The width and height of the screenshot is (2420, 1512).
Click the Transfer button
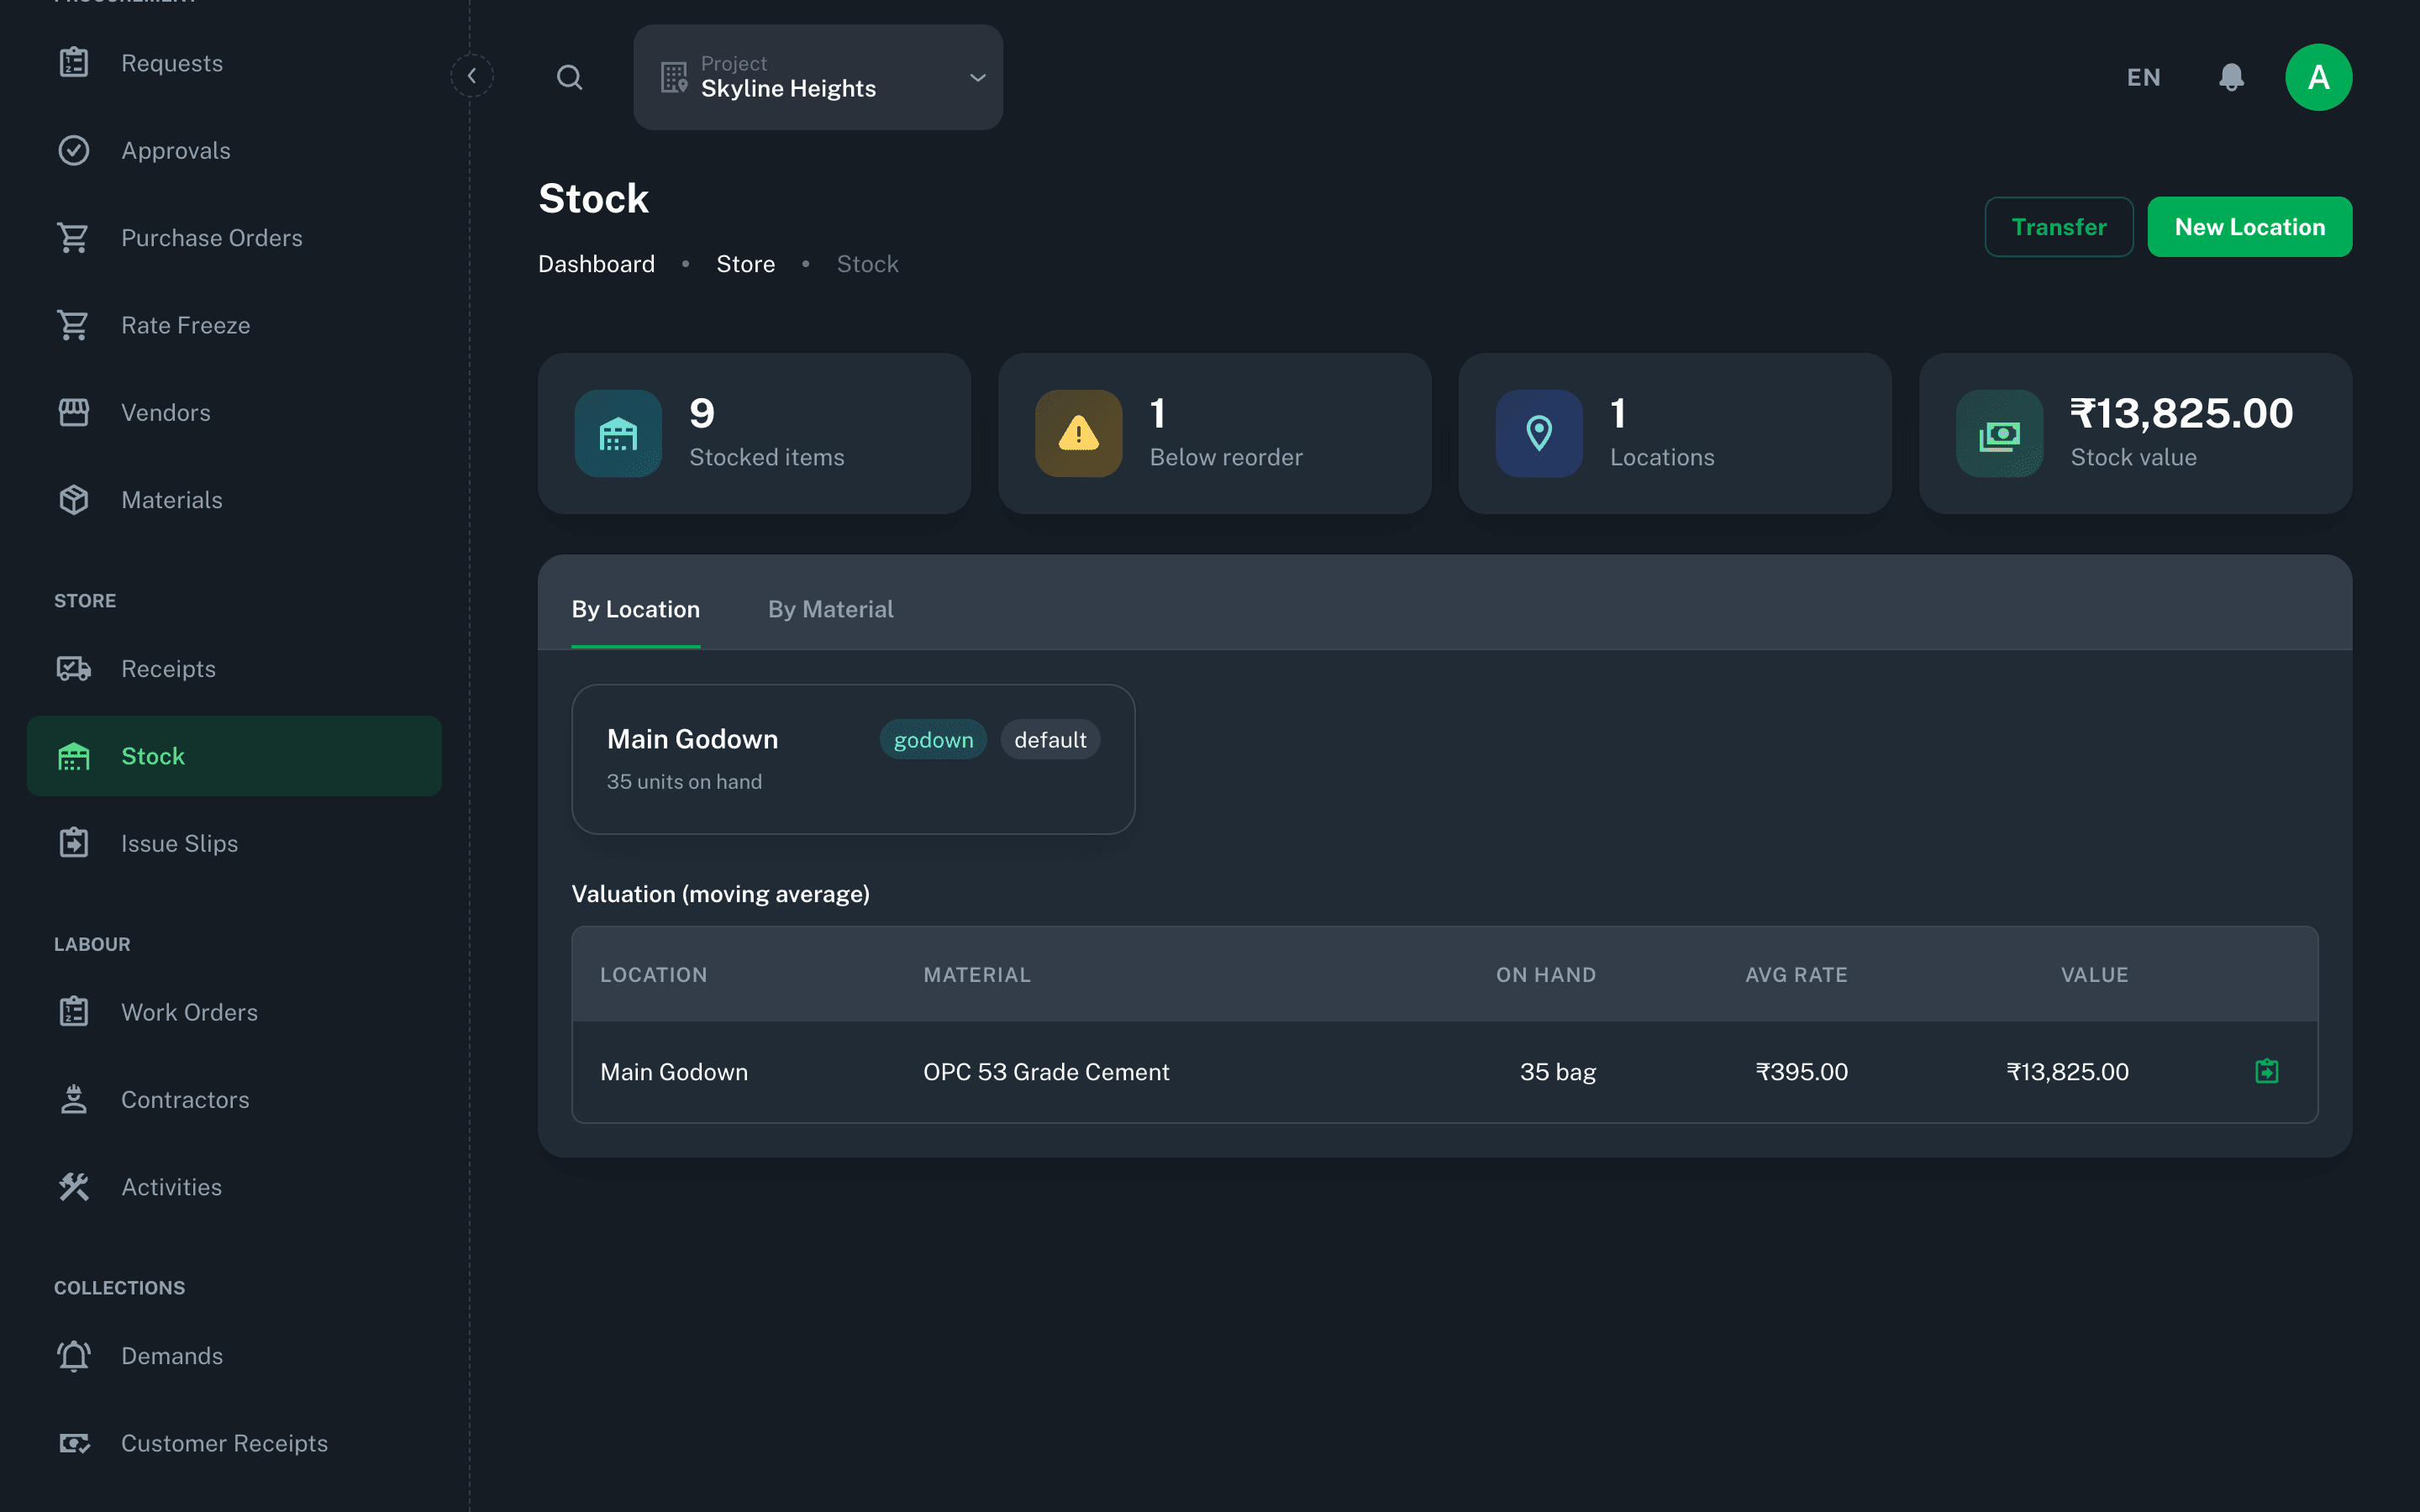coord(2059,227)
